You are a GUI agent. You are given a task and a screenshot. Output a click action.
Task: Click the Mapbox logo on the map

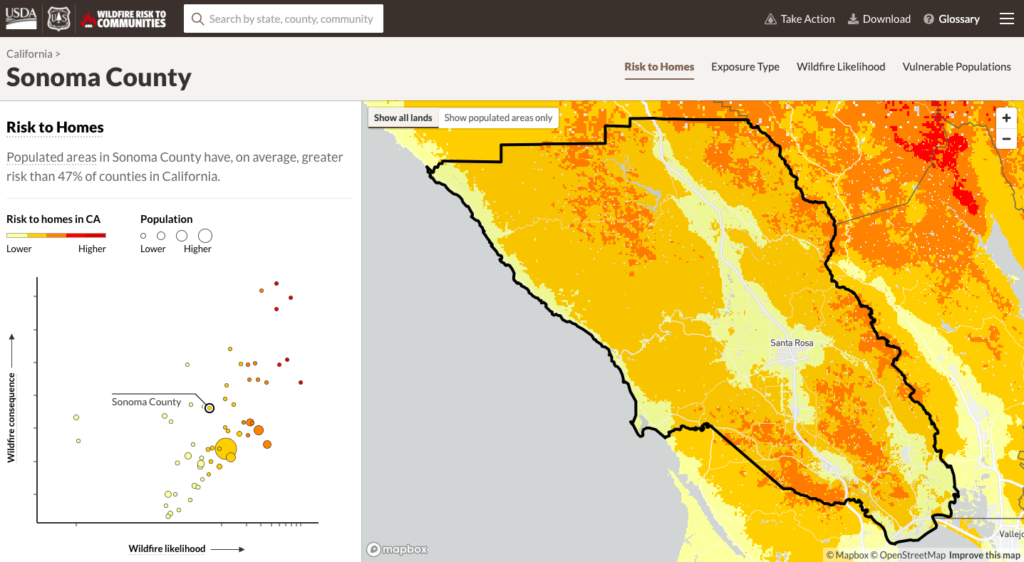(x=397, y=549)
